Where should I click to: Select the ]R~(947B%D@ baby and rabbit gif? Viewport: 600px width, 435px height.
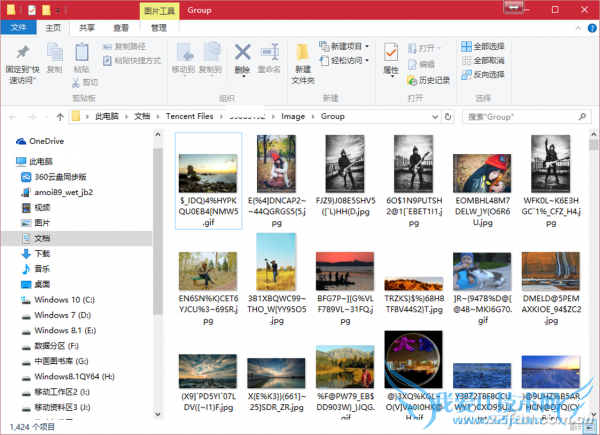(482, 271)
